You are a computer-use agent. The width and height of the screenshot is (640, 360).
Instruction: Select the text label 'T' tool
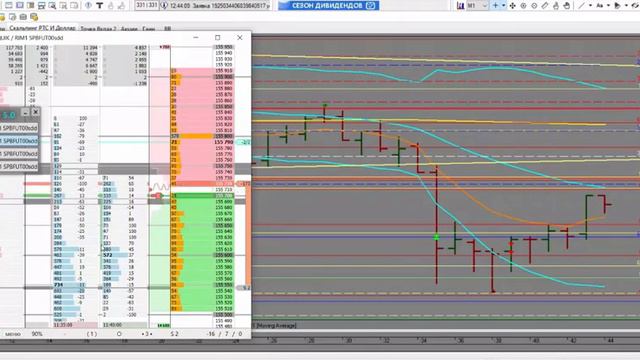tap(99, 5)
